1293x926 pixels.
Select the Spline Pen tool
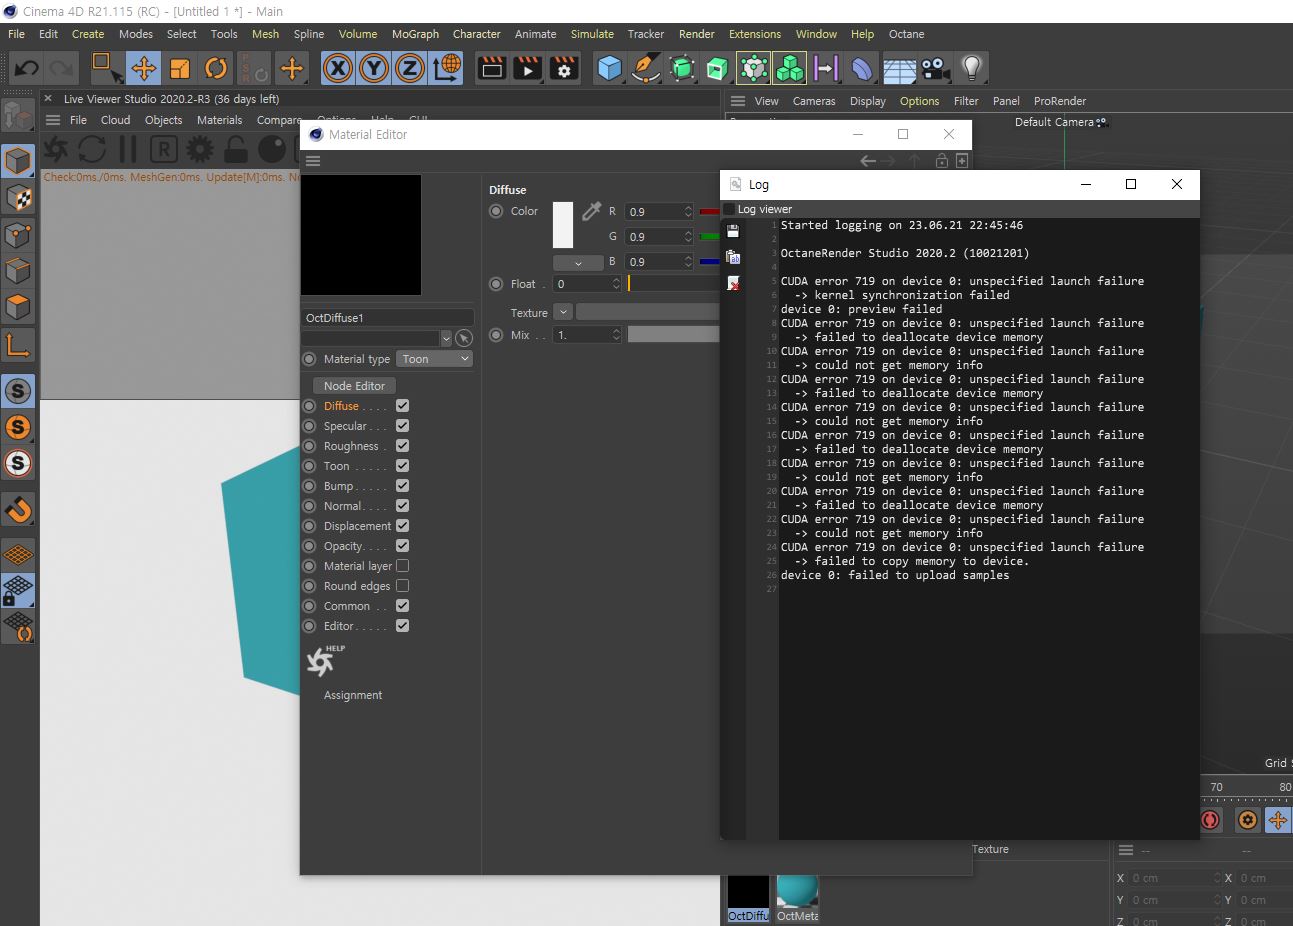(646, 68)
